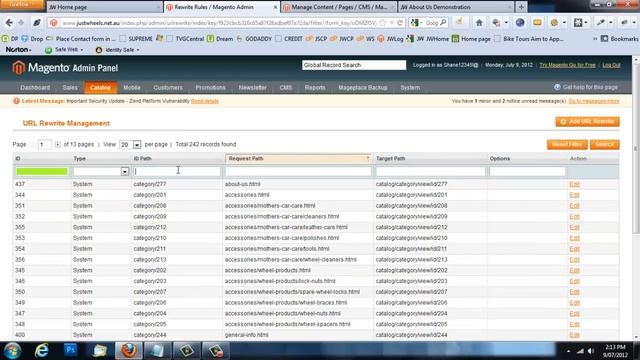This screenshot has height=360, width=640.
Task: Click the Add URL Rewrite button
Action: point(587,122)
